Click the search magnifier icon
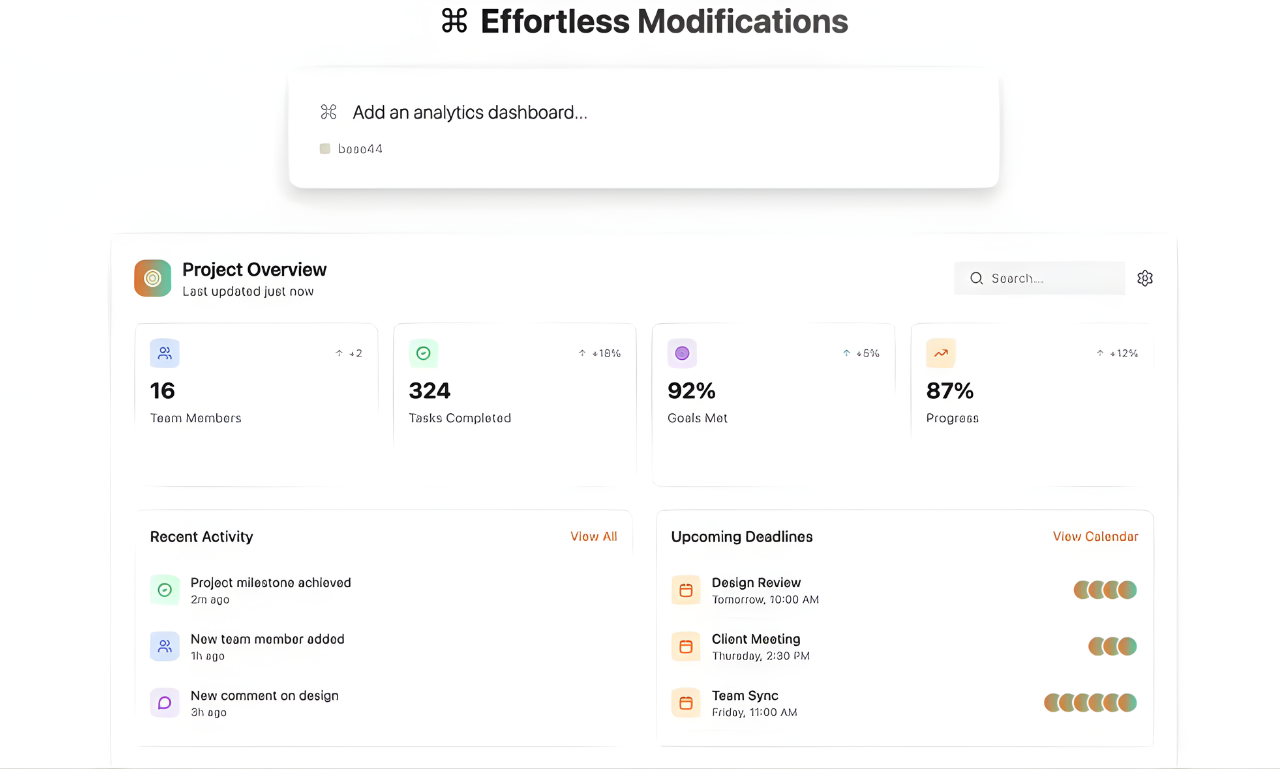The height and width of the screenshot is (769, 1280). click(x=976, y=278)
